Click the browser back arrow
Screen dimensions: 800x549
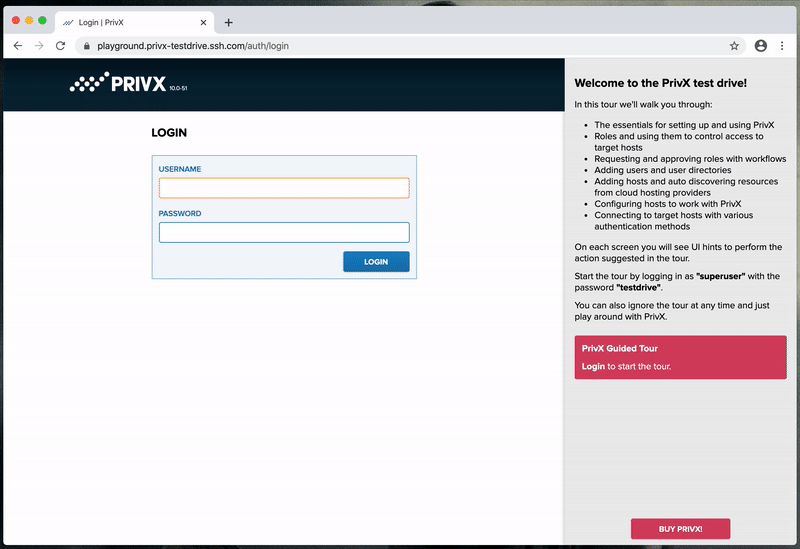(x=18, y=46)
